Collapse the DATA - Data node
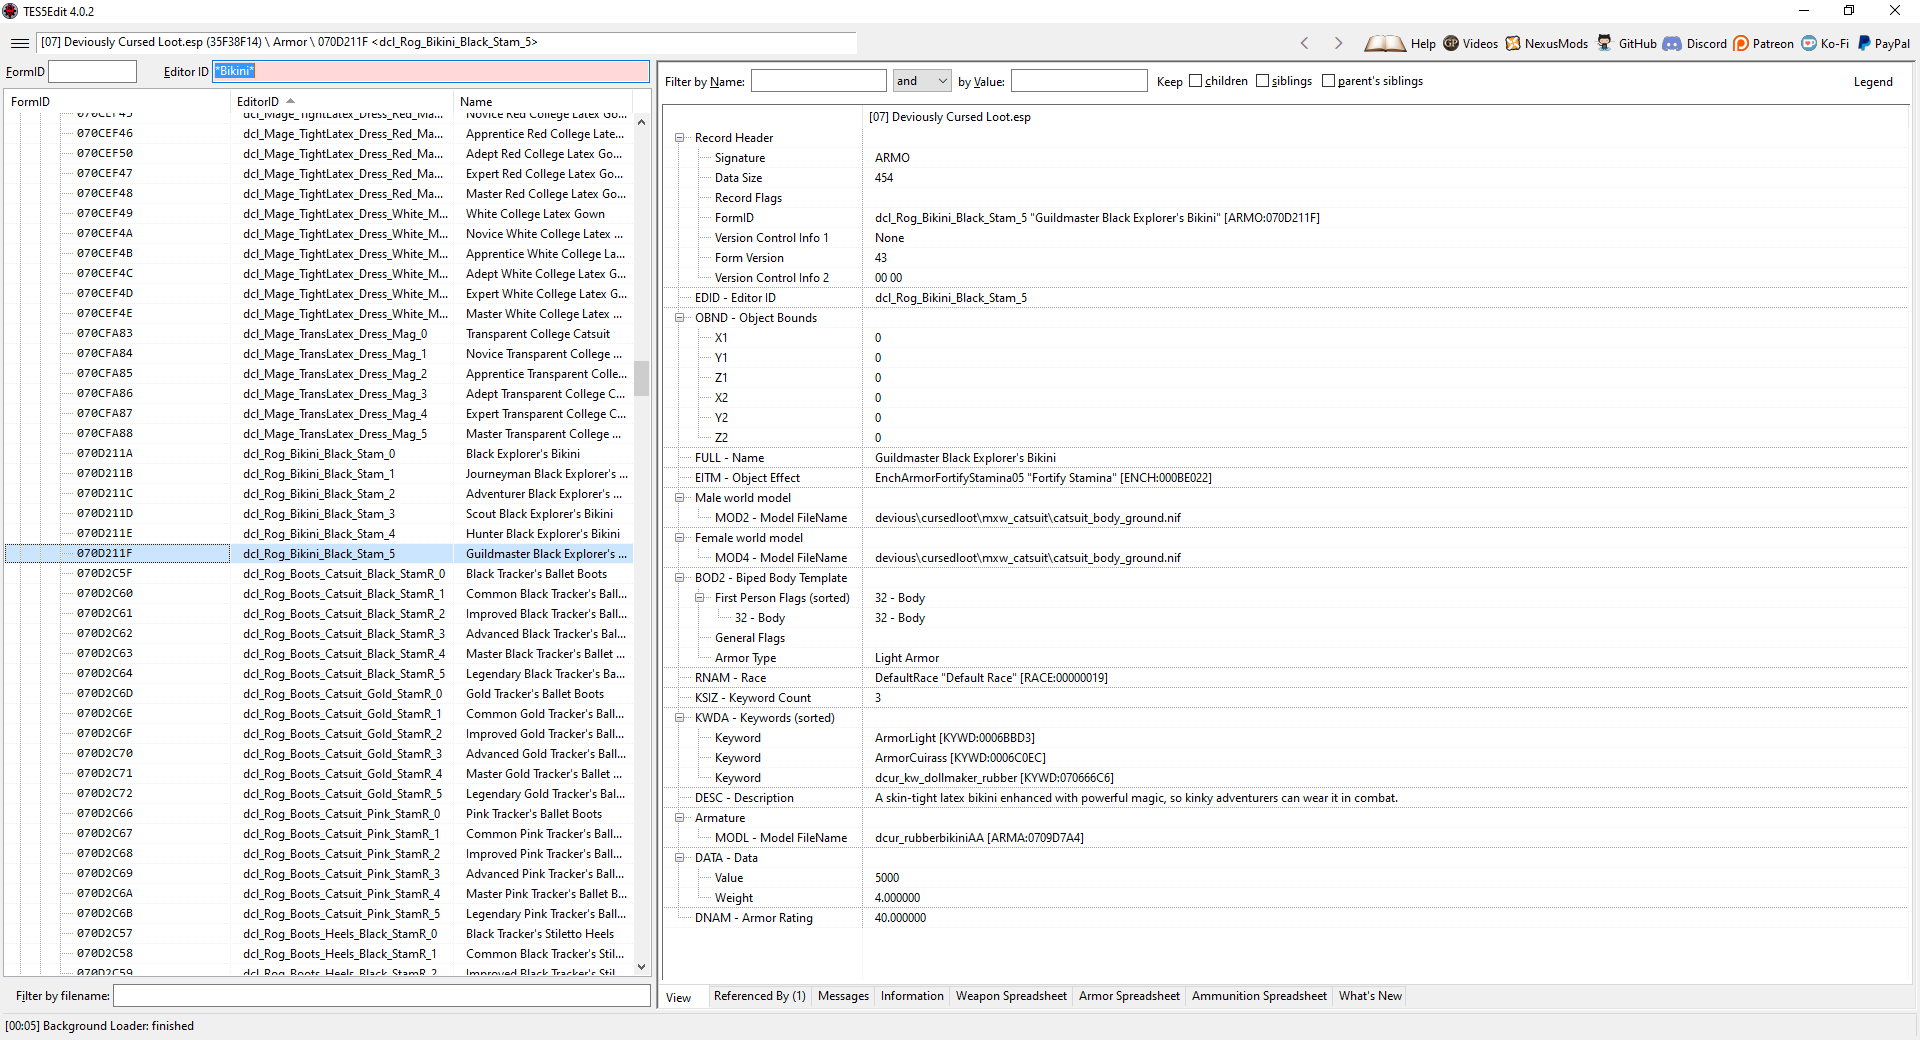This screenshot has height=1040, width=1920. 680,858
